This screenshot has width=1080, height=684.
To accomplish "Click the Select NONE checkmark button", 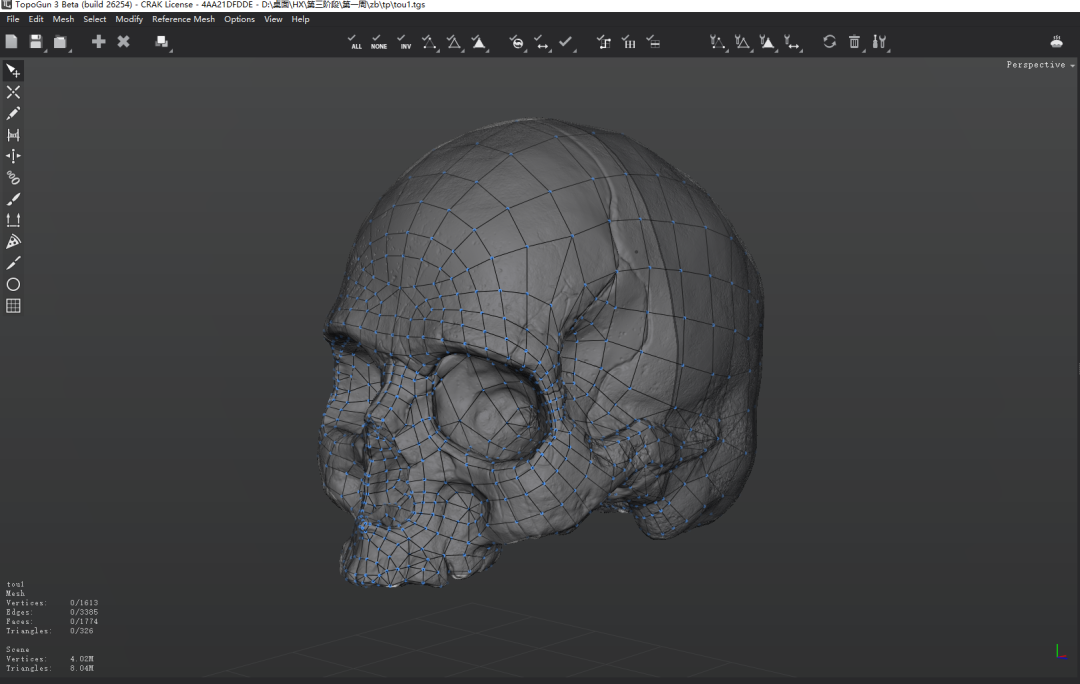I will point(379,41).
